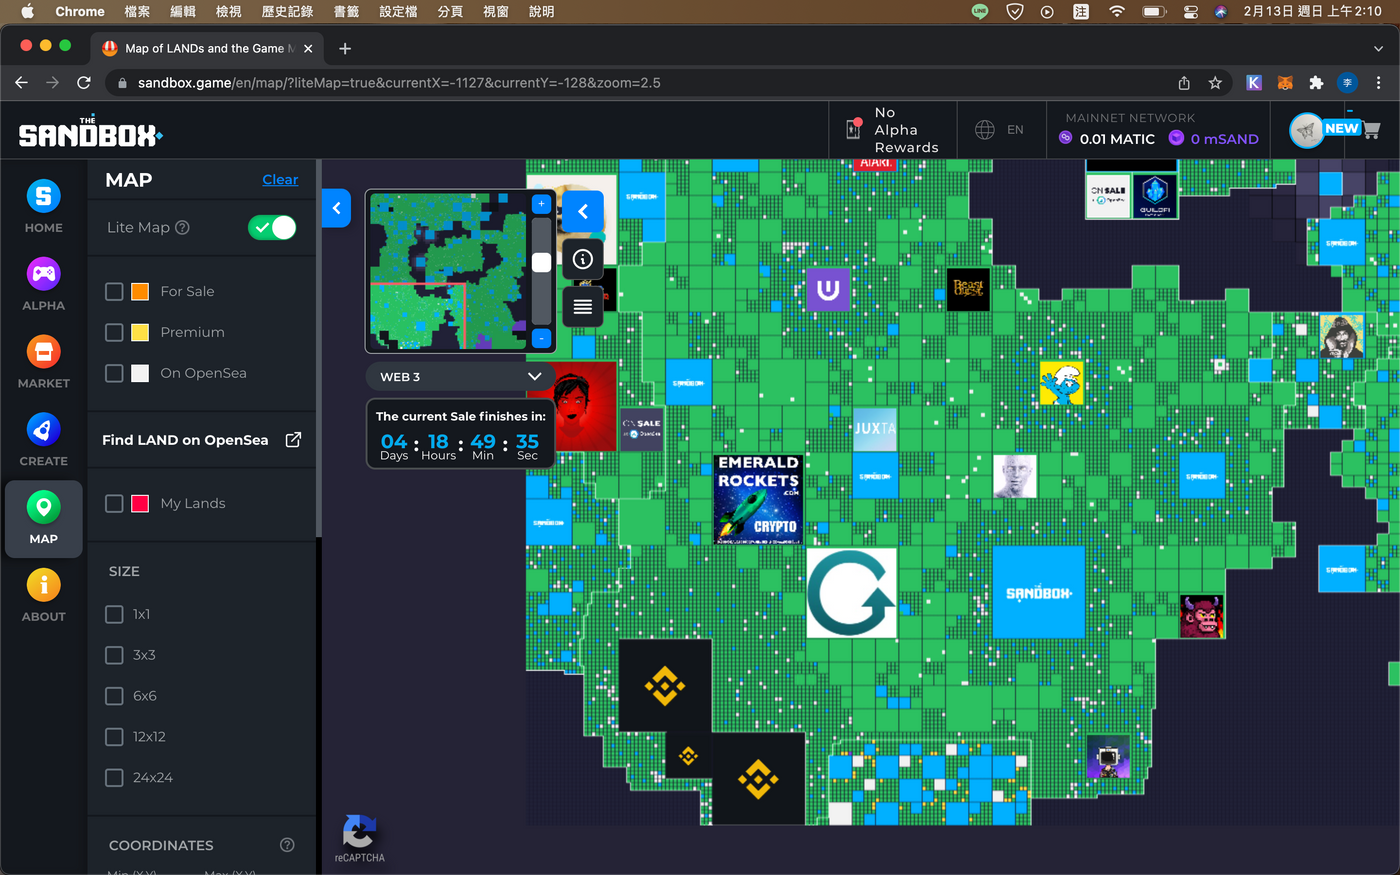Open MetaMask fox extension
Screen dimensions: 1400x875
pyautogui.click(x=1285, y=83)
